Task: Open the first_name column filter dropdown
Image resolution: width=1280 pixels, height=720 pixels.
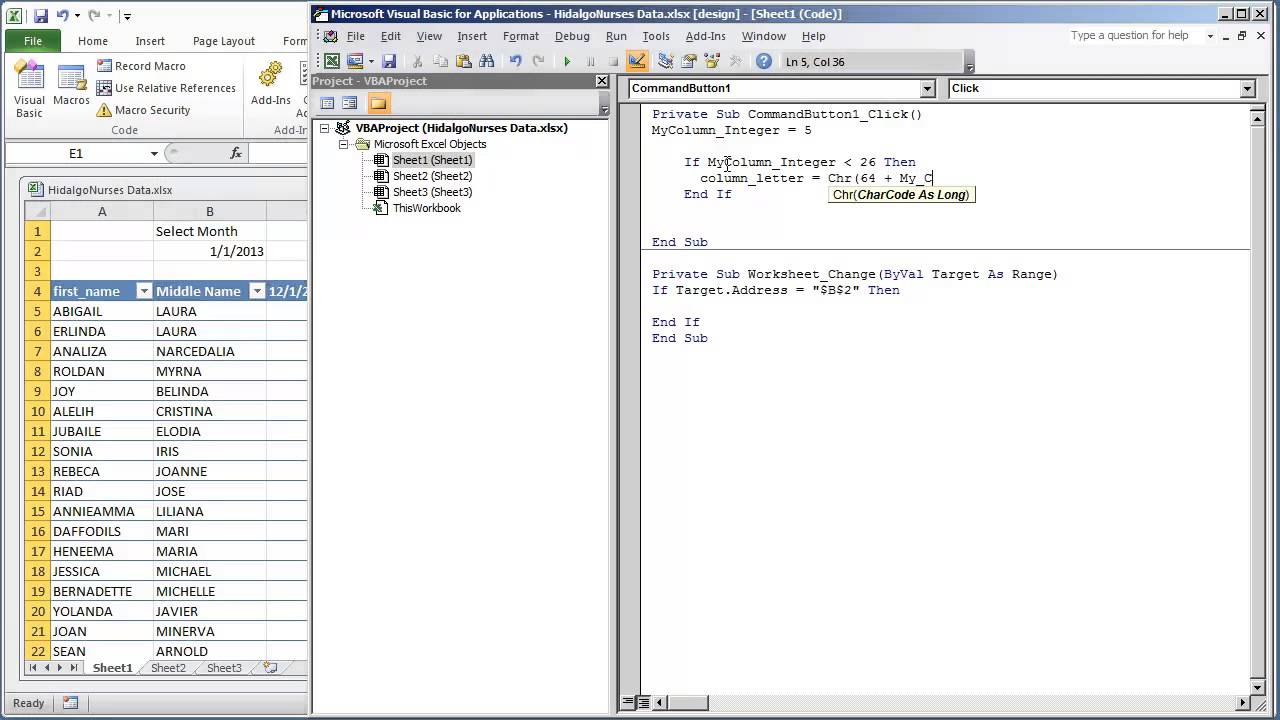Action: (143, 291)
